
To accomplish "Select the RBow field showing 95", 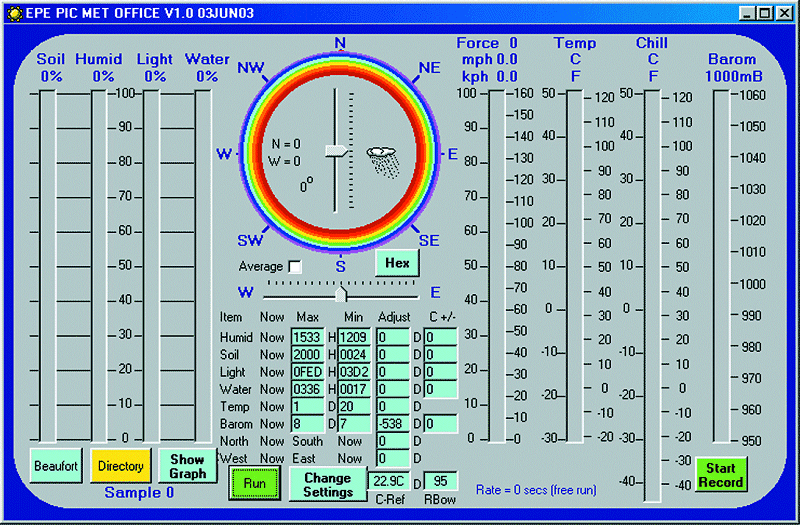I will click(440, 480).
